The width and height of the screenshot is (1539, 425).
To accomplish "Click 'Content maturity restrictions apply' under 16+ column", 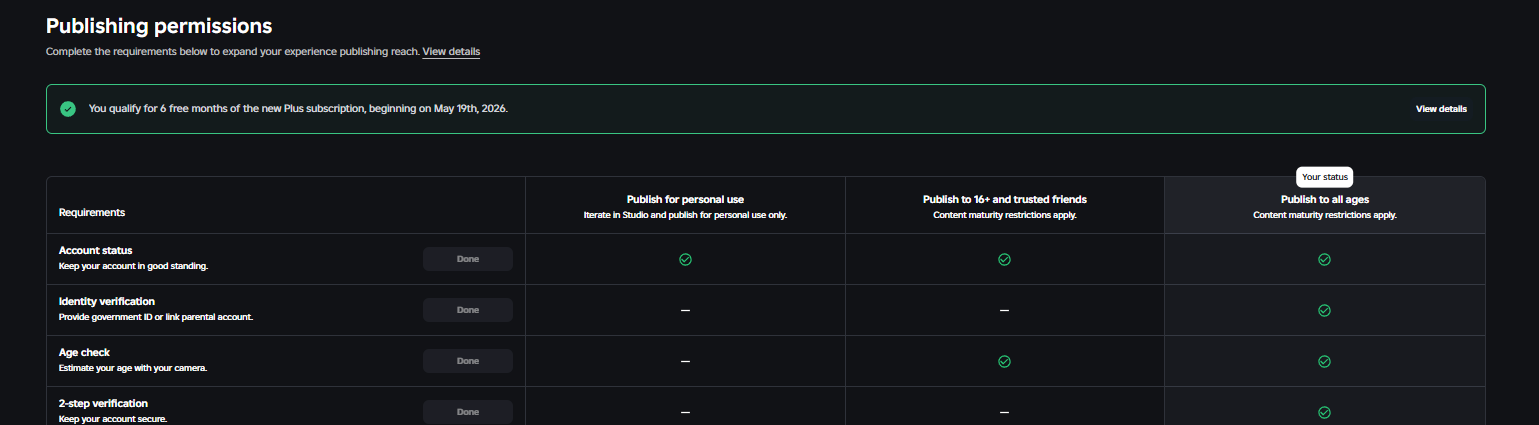I will [x=1004, y=215].
